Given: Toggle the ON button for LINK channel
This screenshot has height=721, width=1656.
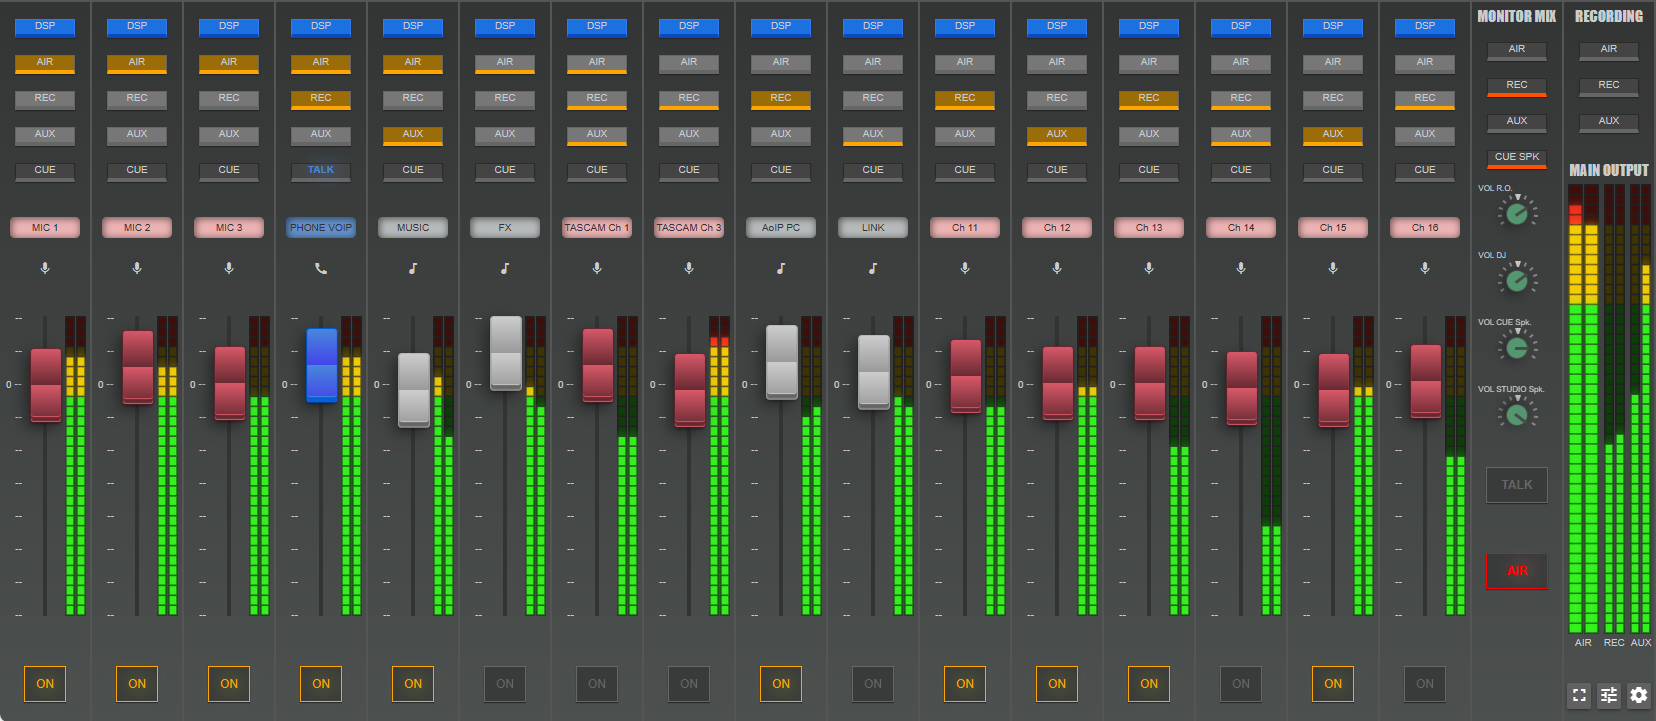Looking at the screenshot, I should (x=873, y=684).
